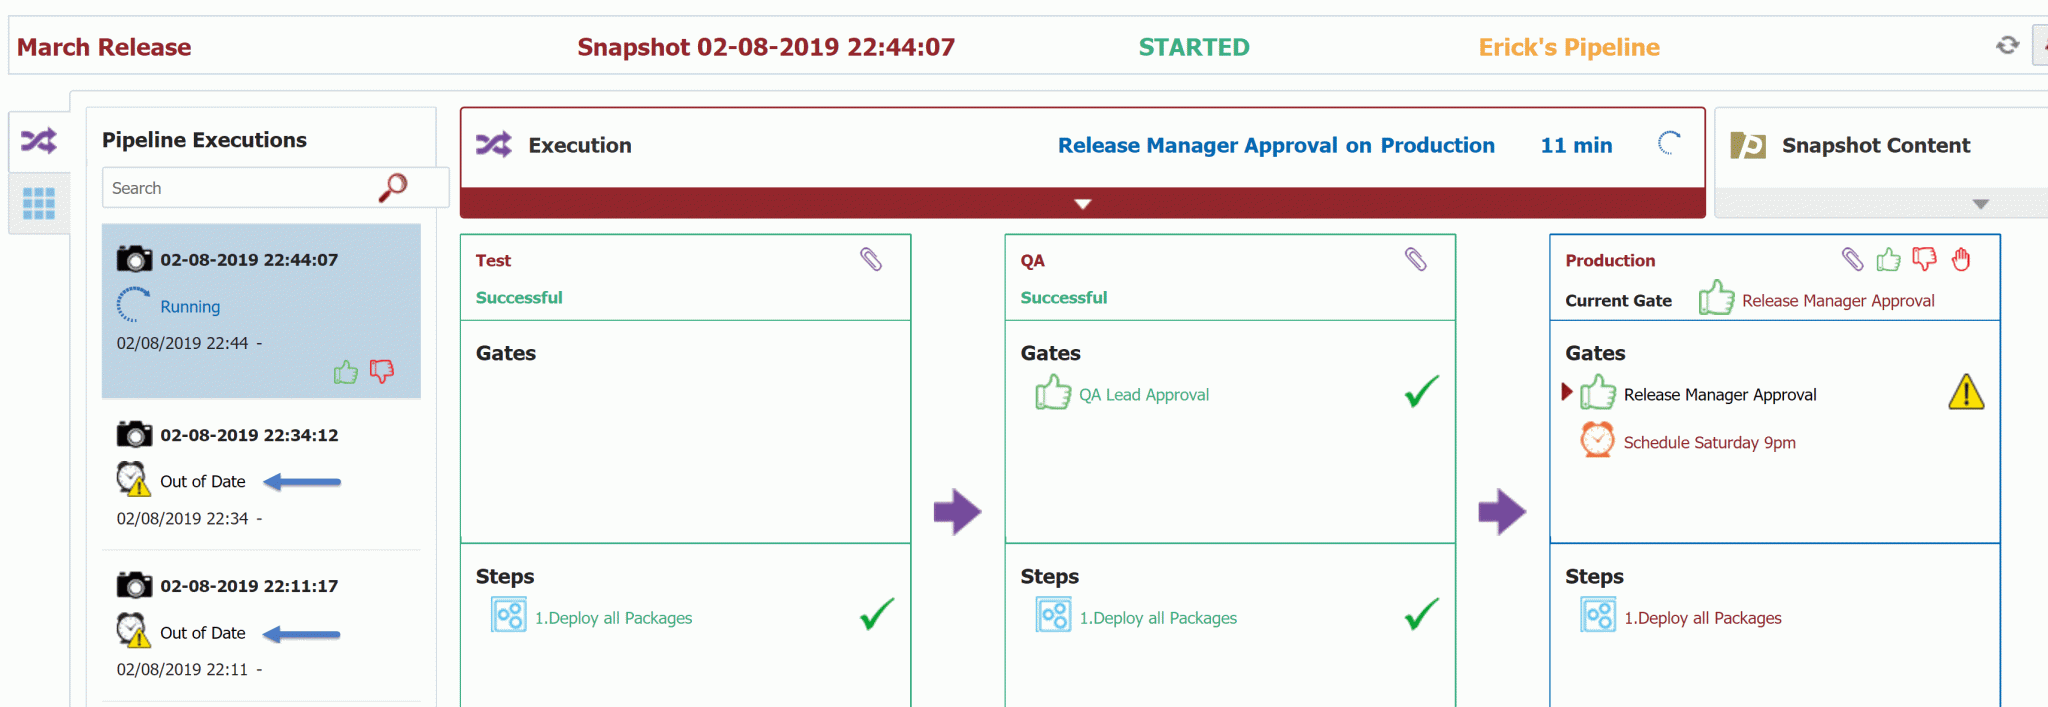2048x707 pixels.
Task: Click Production stage thumbs-down reject icon
Action: [x=1924, y=259]
